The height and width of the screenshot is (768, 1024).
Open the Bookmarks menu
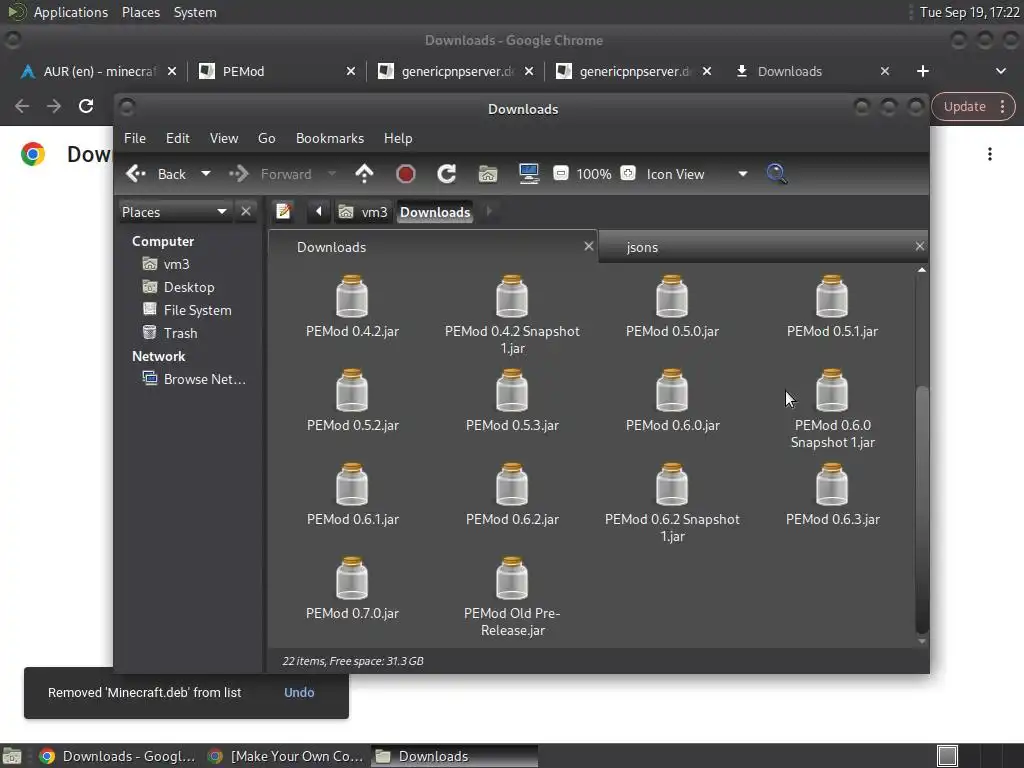click(330, 138)
